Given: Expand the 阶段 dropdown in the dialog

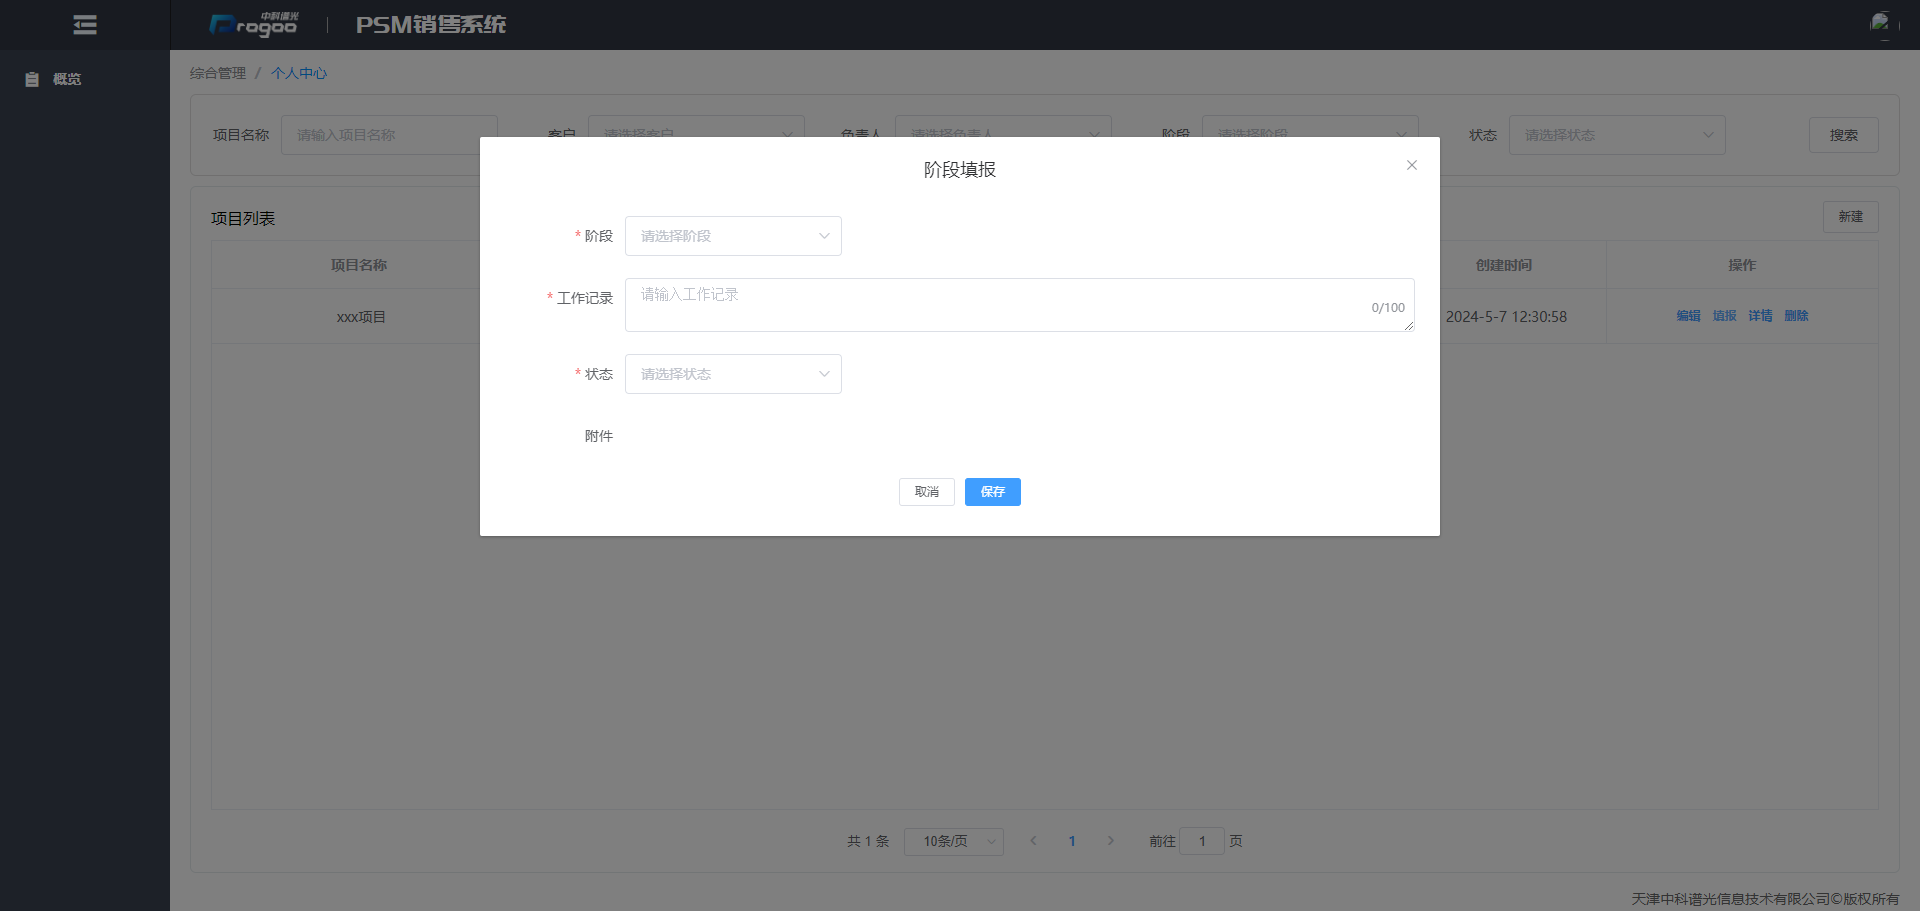Looking at the screenshot, I should coord(732,236).
